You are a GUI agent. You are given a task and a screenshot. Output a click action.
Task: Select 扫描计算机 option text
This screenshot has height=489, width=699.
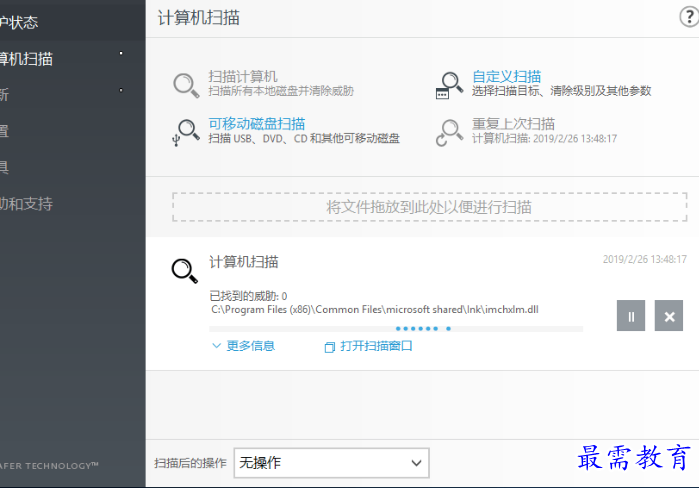point(242,76)
